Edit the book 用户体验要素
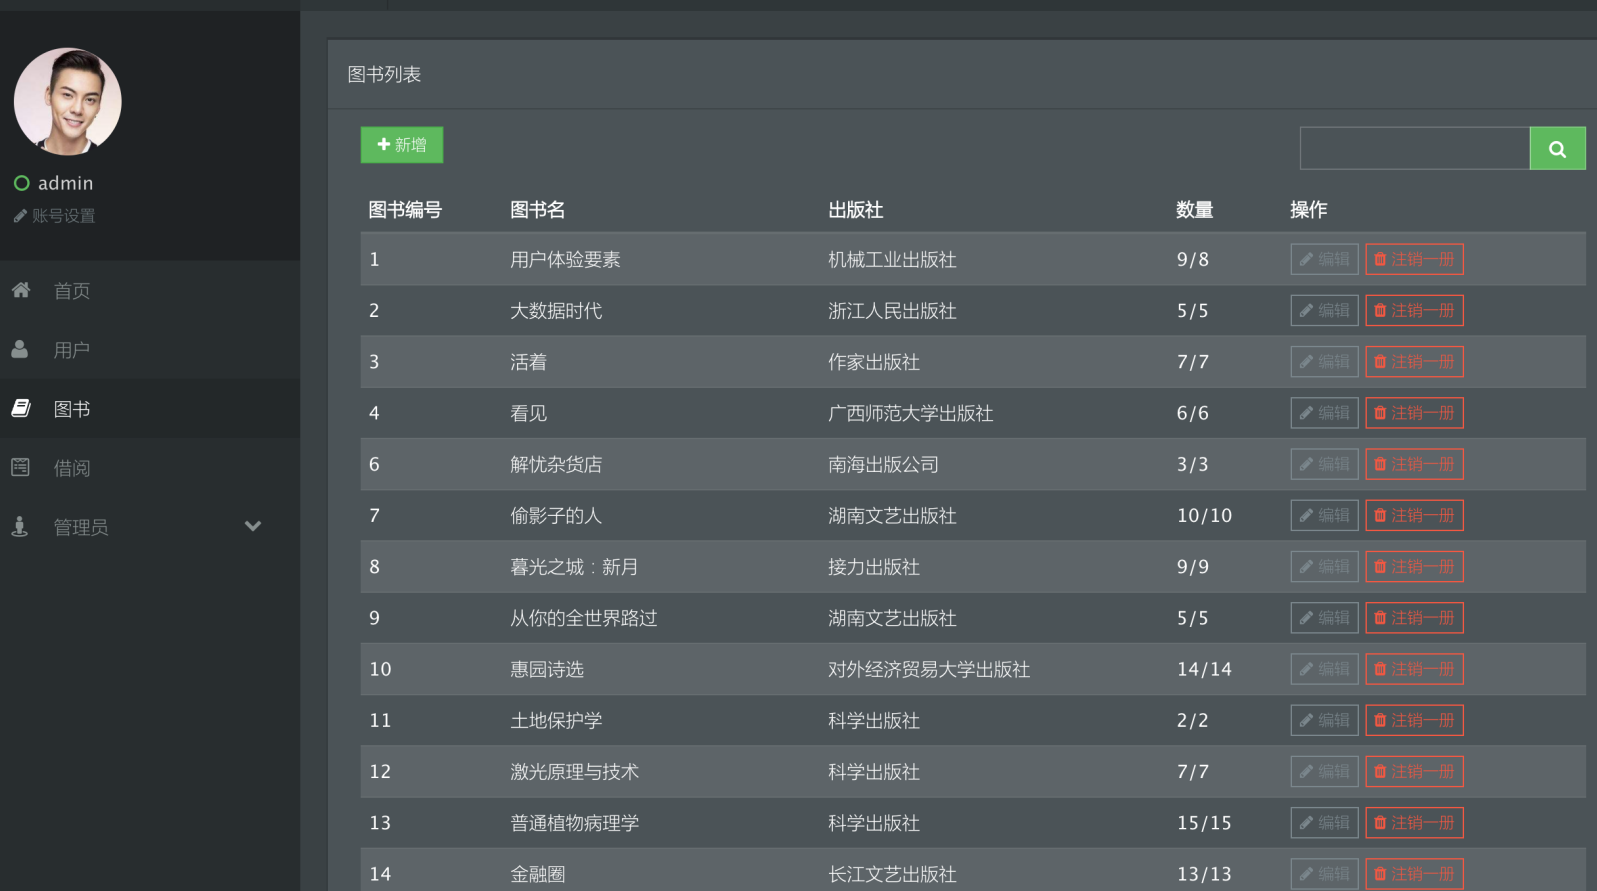The width and height of the screenshot is (1597, 891). [1324, 259]
